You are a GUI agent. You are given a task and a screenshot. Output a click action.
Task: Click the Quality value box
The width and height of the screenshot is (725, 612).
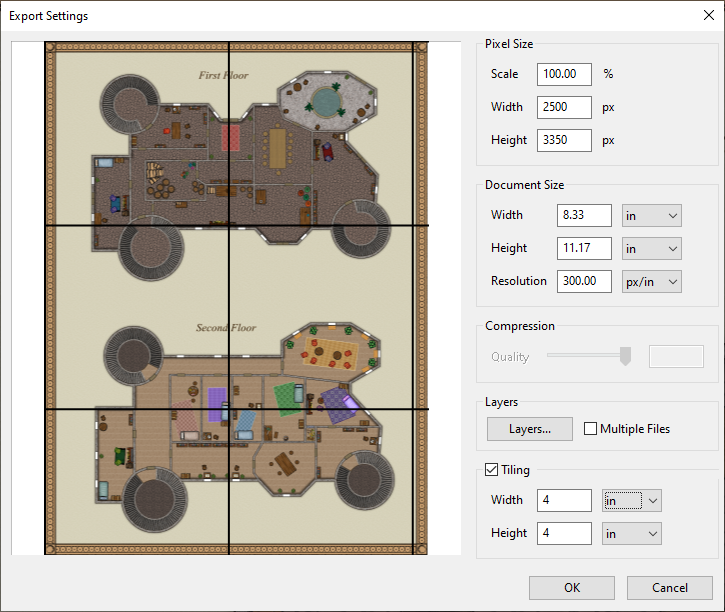point(676,356)
